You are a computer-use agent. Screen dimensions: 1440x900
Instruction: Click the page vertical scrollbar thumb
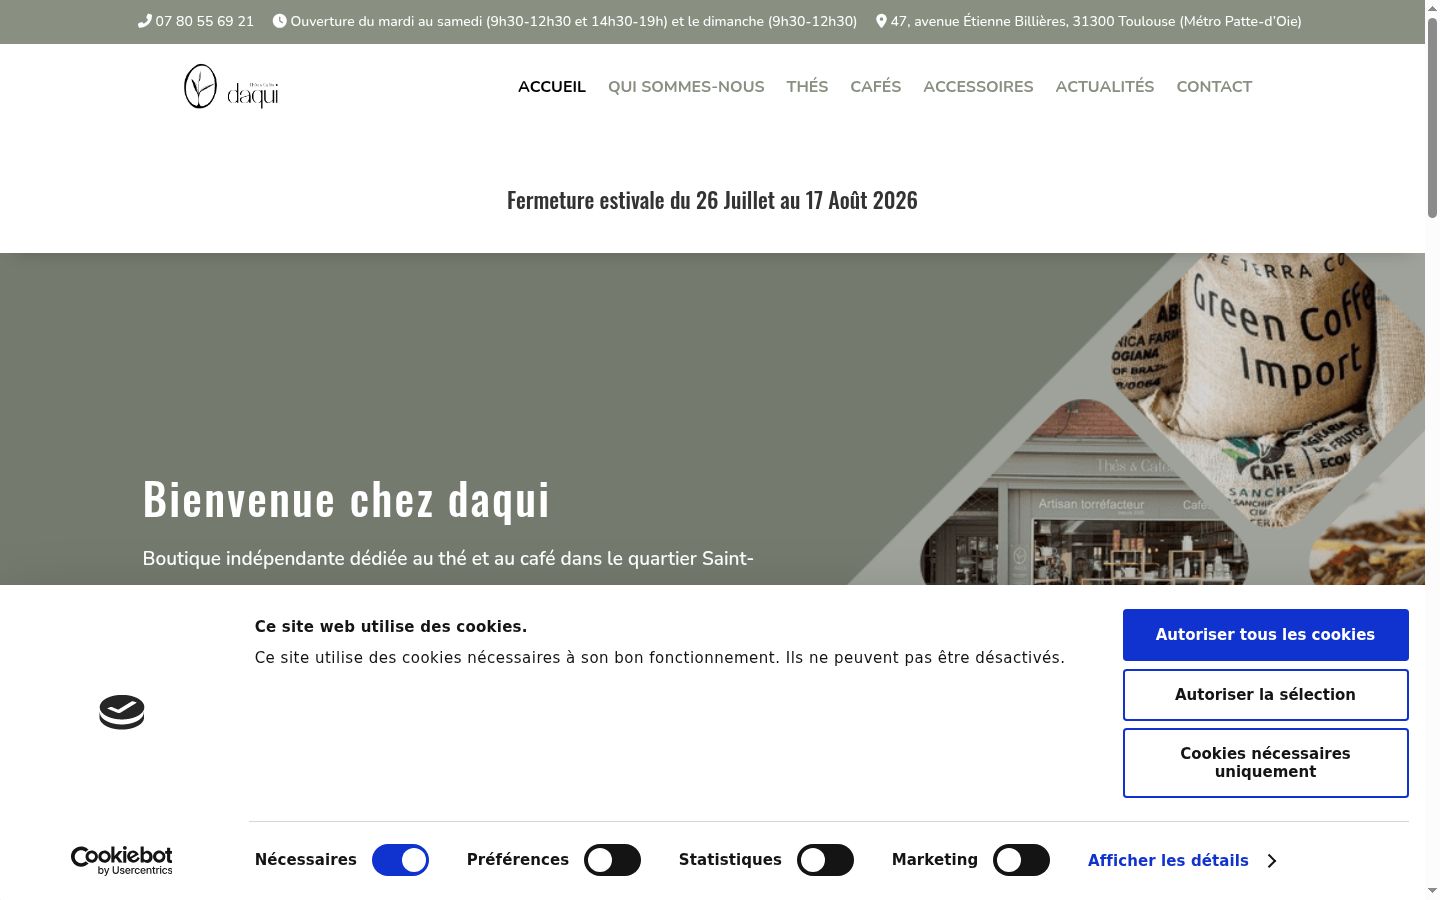(x=1432, y=118)
